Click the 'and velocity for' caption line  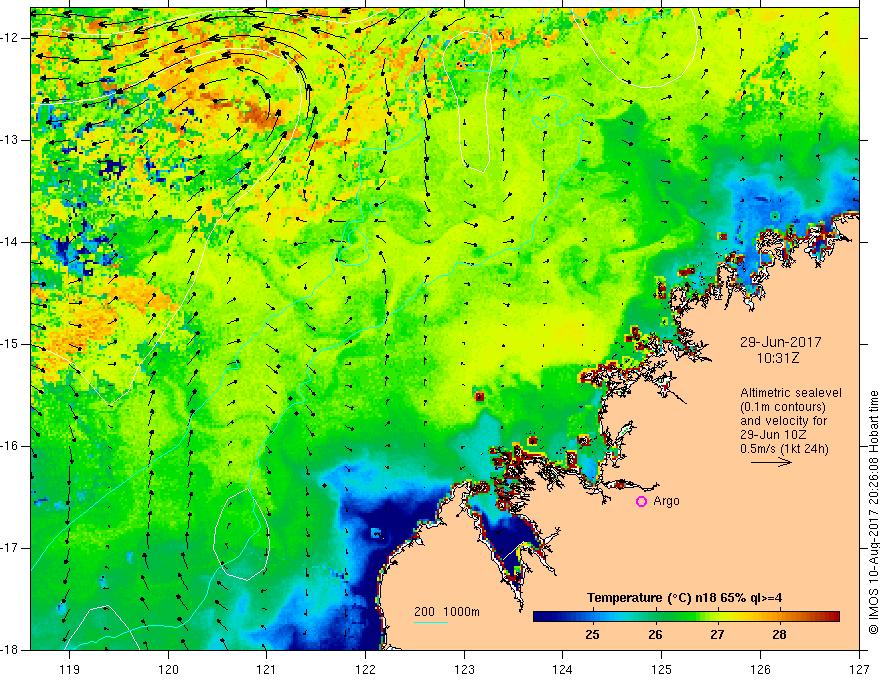(783, 421)
